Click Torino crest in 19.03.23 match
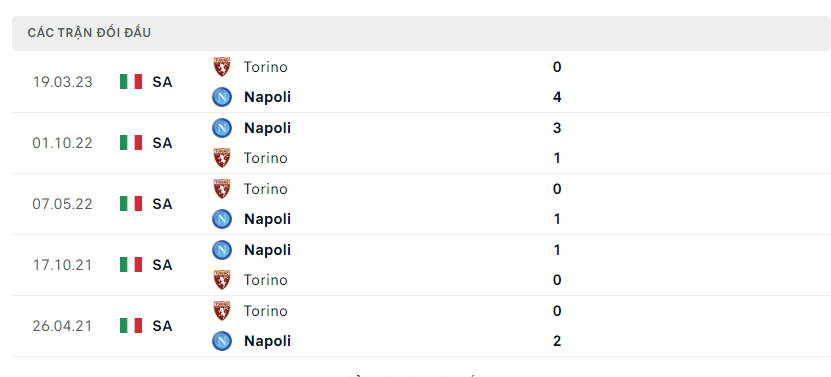 tap(222, 67)
